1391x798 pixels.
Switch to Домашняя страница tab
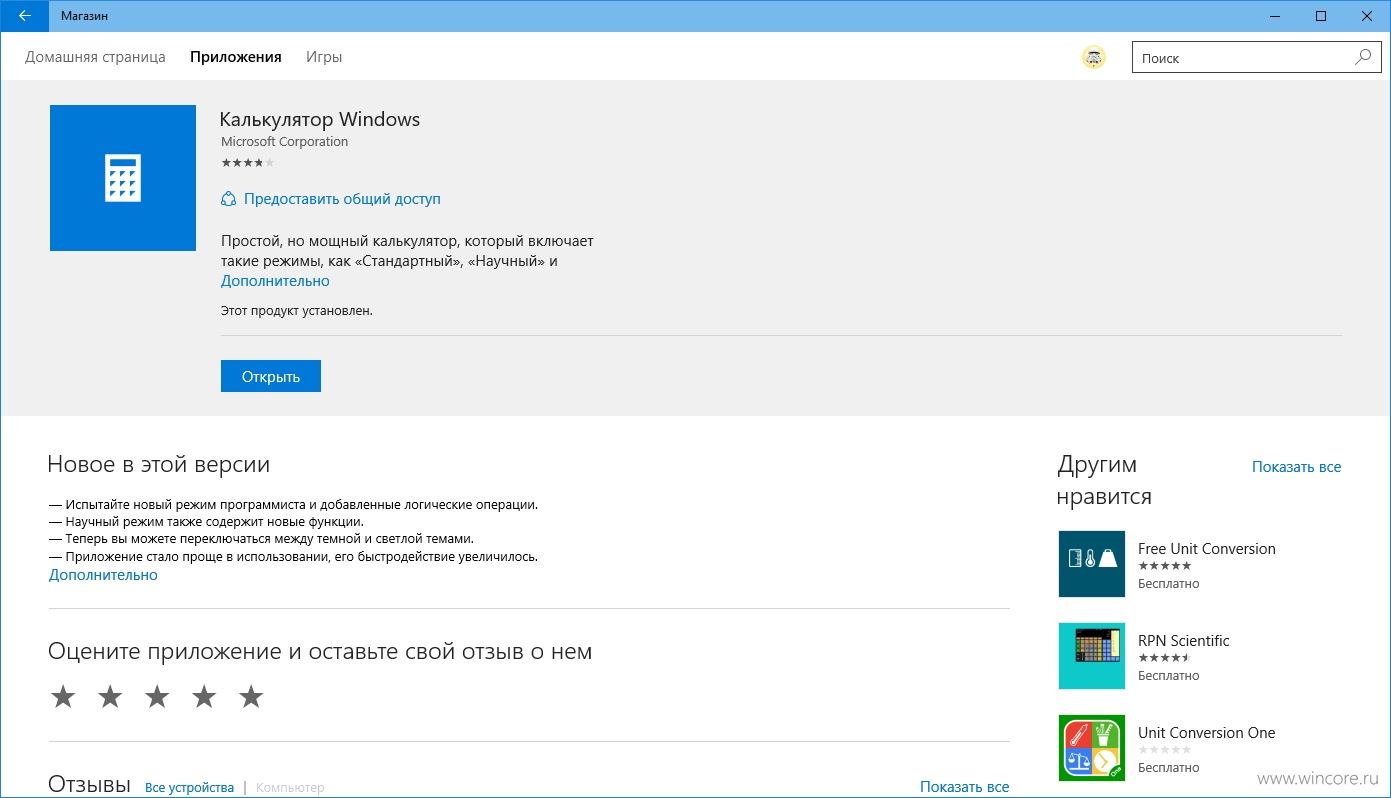point(95,57)
